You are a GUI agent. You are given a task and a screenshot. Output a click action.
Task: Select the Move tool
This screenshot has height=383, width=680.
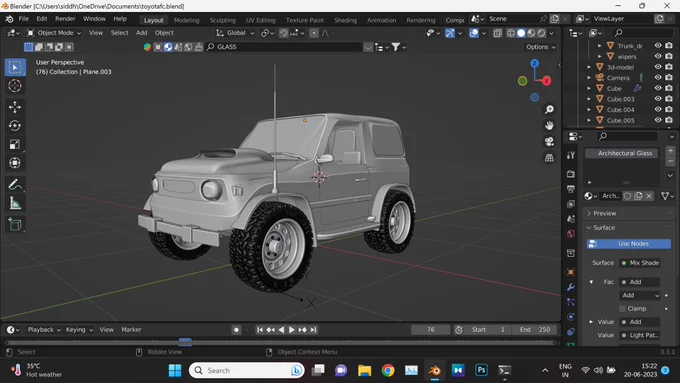pyautogui.click(x=15, y=107)
